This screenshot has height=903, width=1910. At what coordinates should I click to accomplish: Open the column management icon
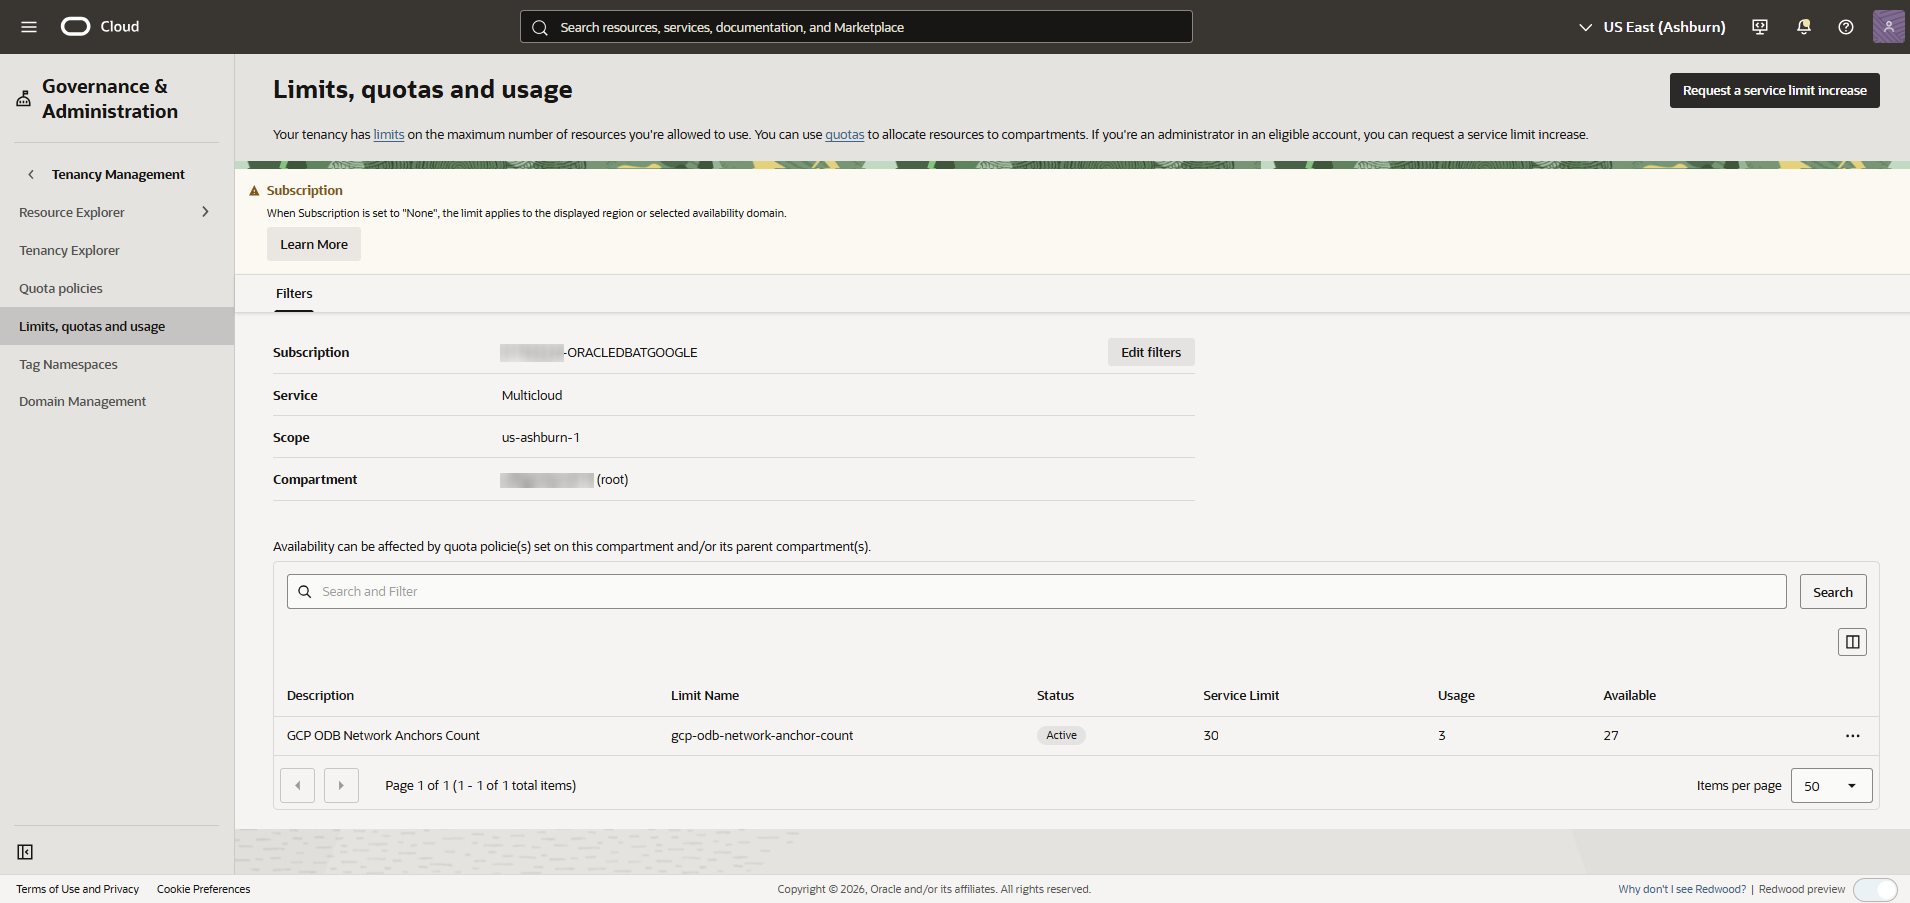1852,642
